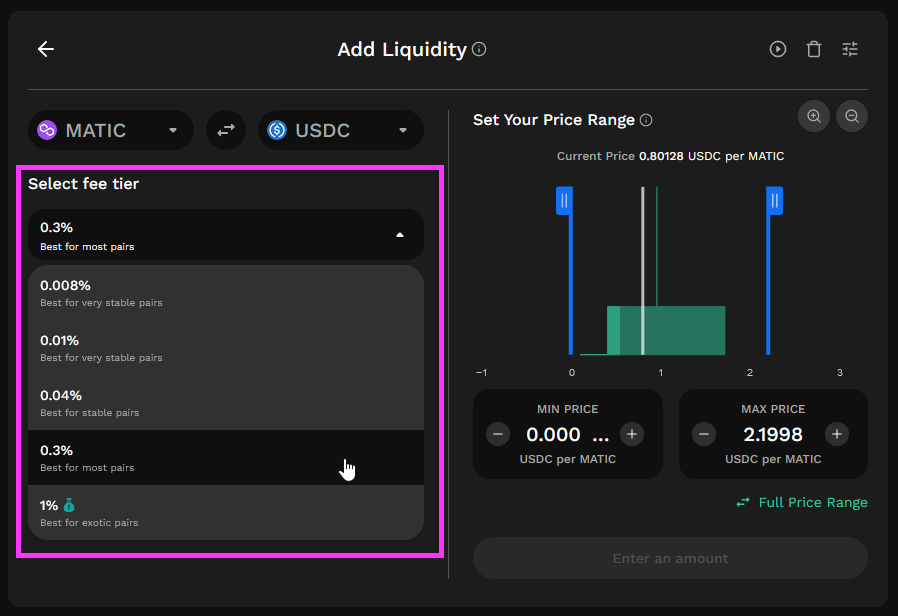Click the money bag icon beside 1%

pos(69,506)
